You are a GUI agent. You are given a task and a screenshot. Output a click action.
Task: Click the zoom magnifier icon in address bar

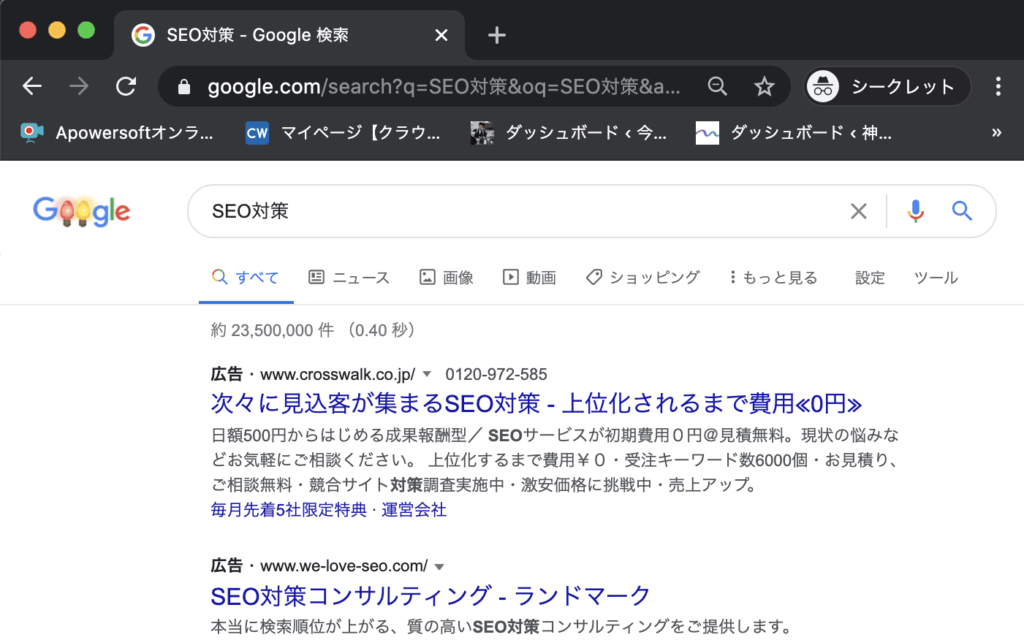coord(717,86)
